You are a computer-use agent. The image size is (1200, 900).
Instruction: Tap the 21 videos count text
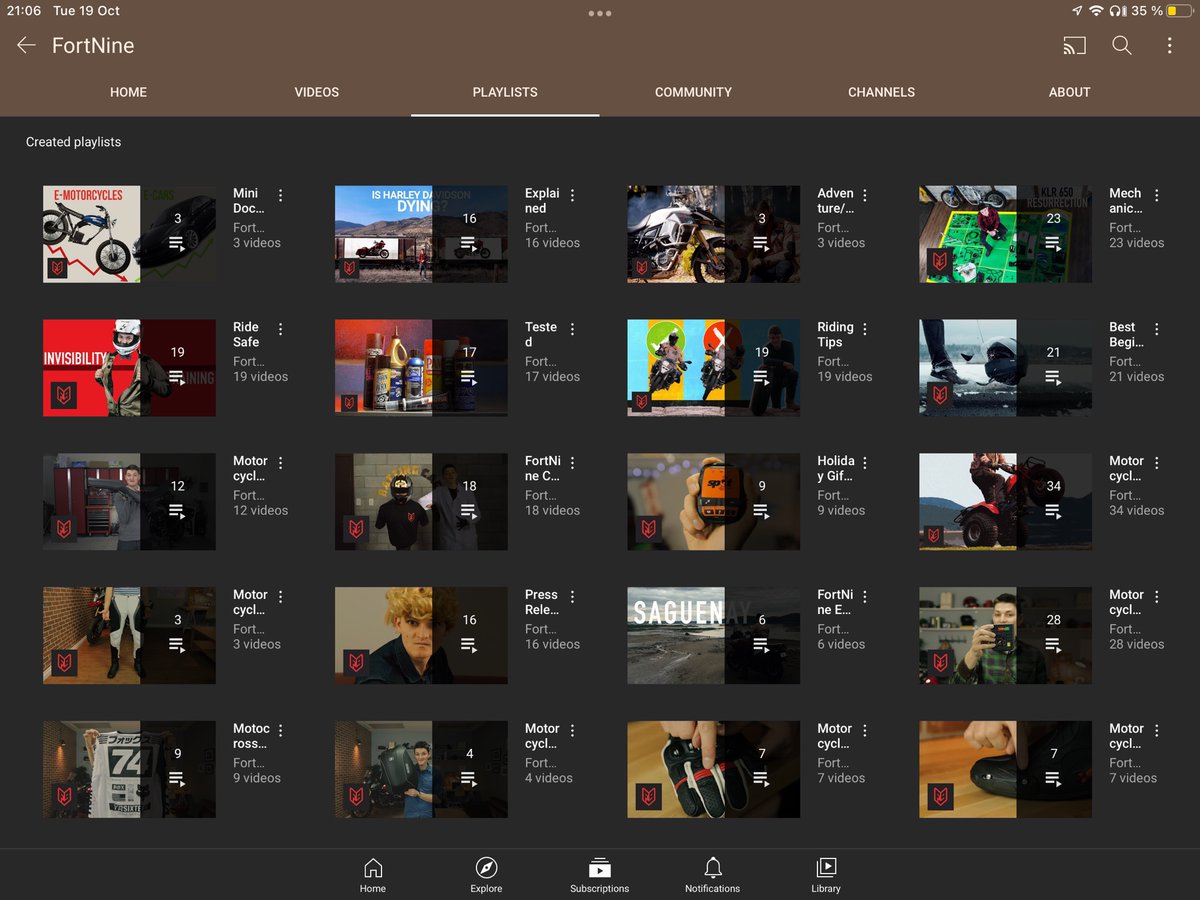[x=1137, y=377]
